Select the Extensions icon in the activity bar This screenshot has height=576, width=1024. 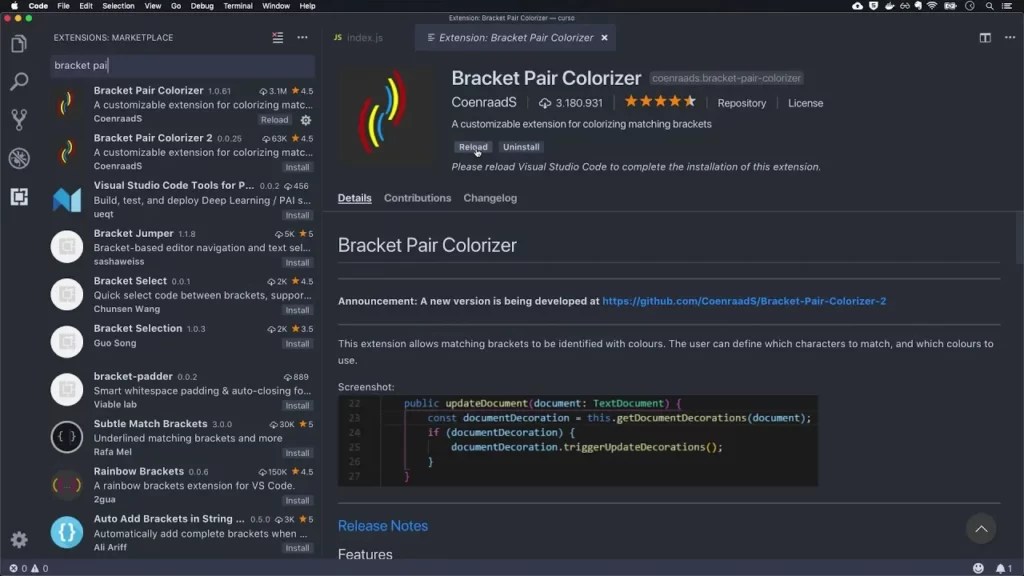18,198
